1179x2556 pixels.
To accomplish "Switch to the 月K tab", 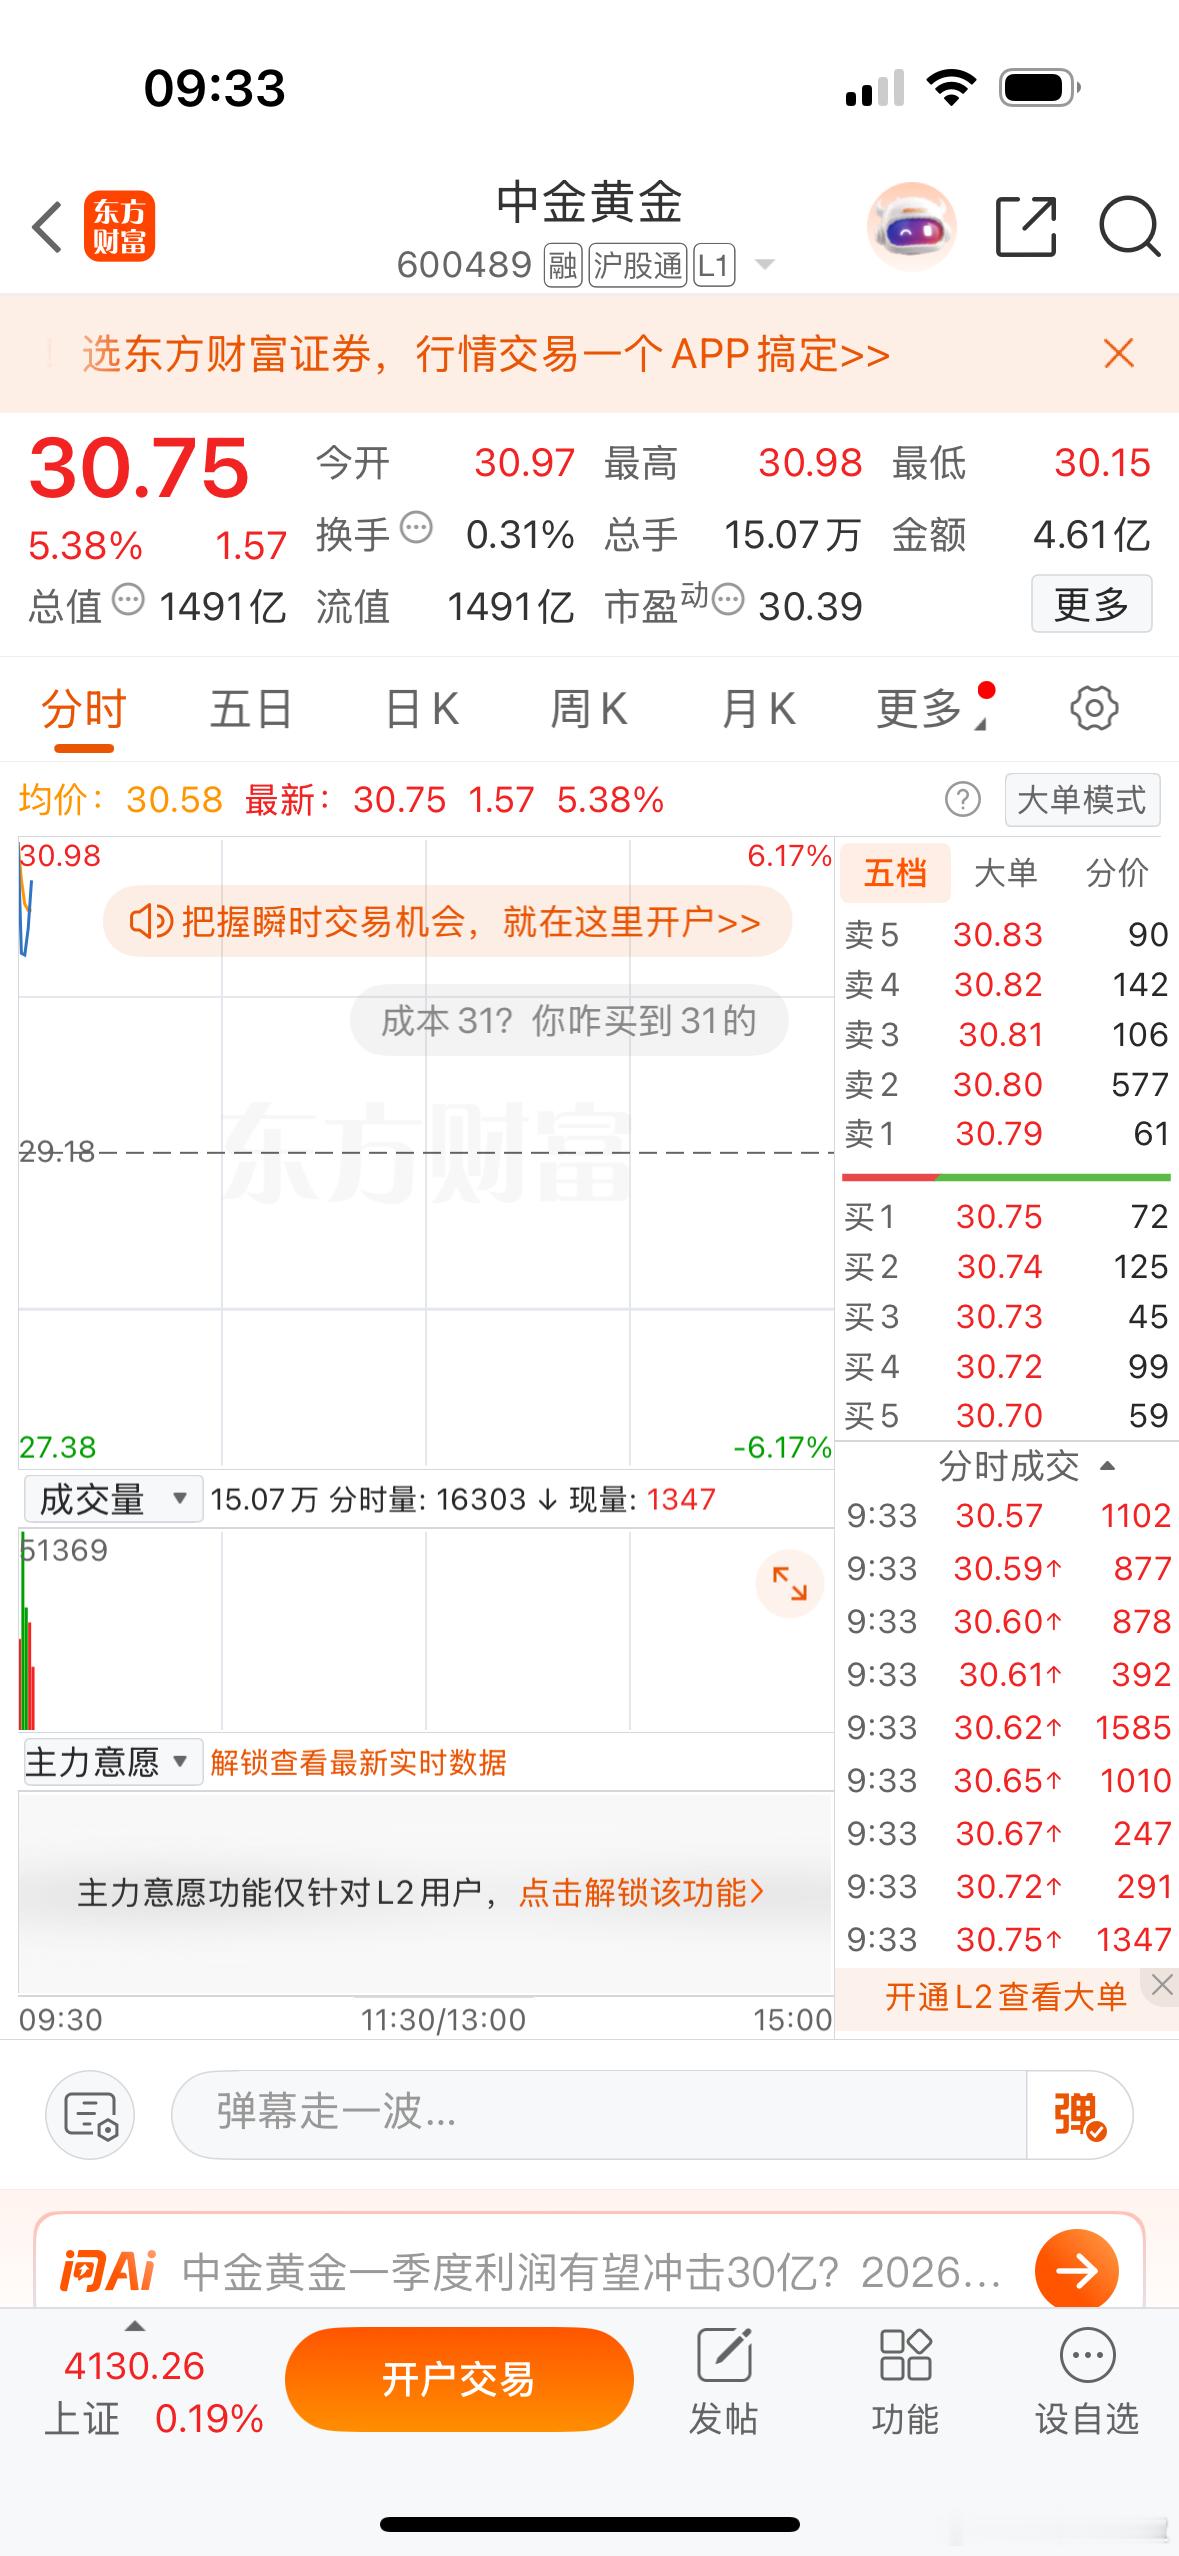I will (x=759, y=709).
